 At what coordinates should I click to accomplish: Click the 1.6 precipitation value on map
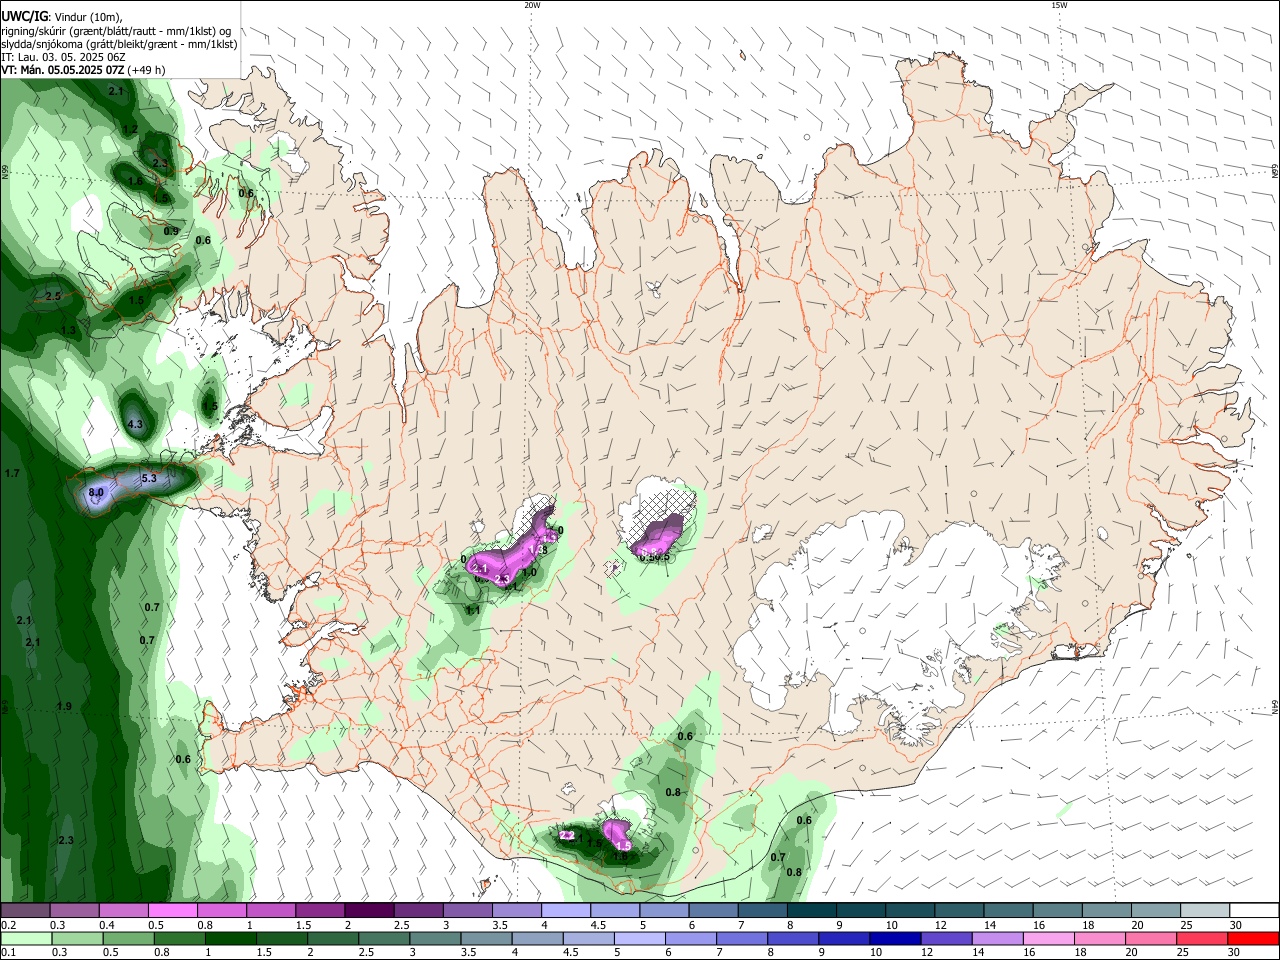135,181
